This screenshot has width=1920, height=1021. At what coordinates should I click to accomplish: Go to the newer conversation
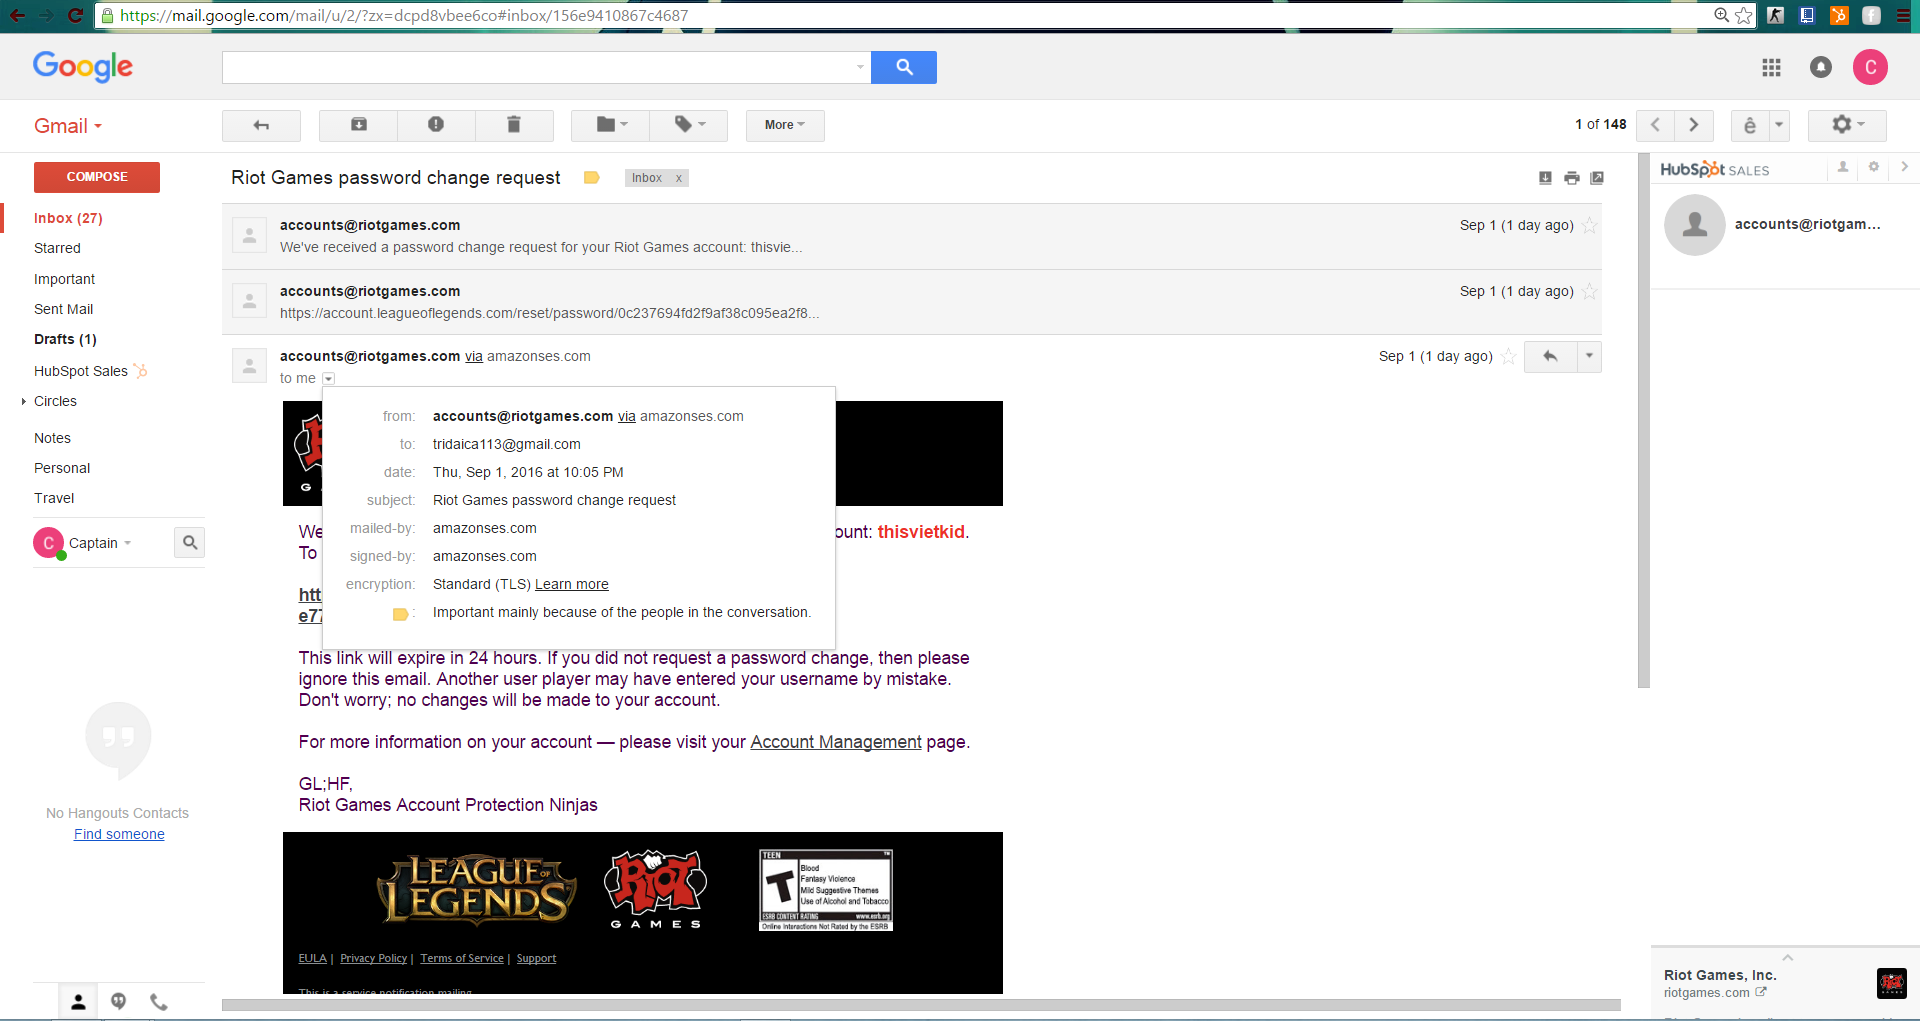[1656, 125]
